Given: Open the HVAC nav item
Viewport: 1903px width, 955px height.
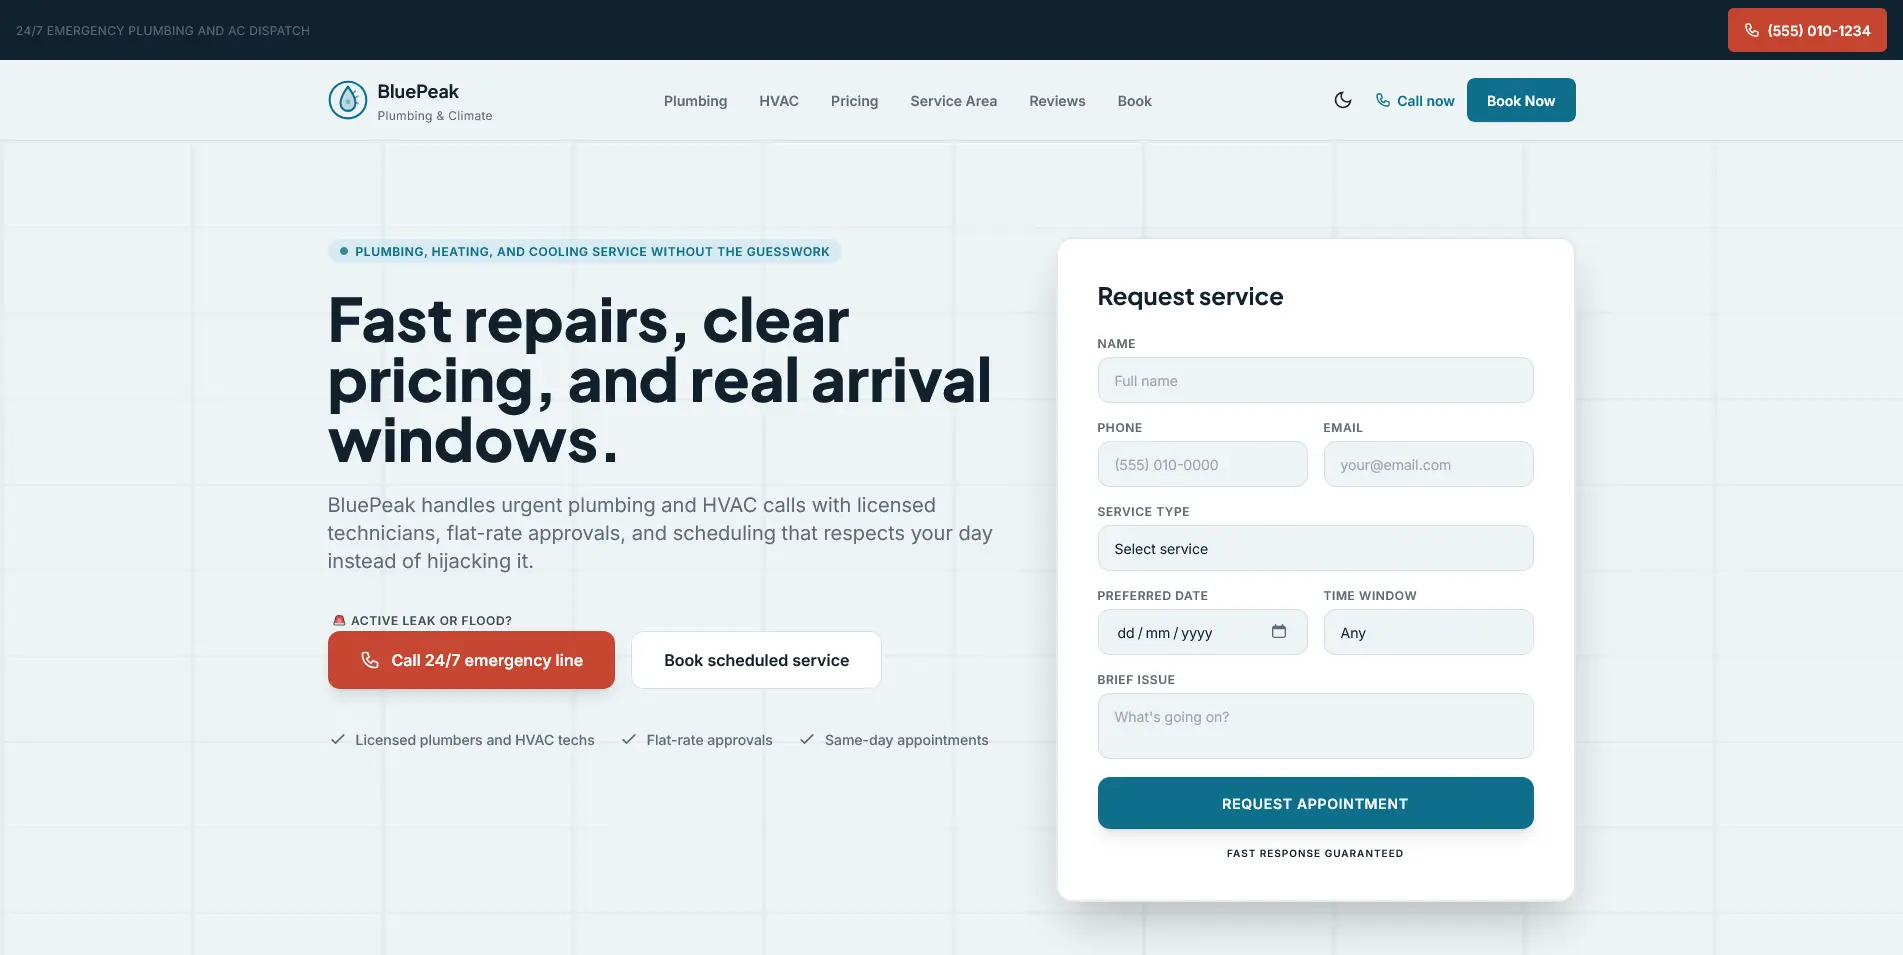Looking at the screenshot, I should click(x=779, y=101).
